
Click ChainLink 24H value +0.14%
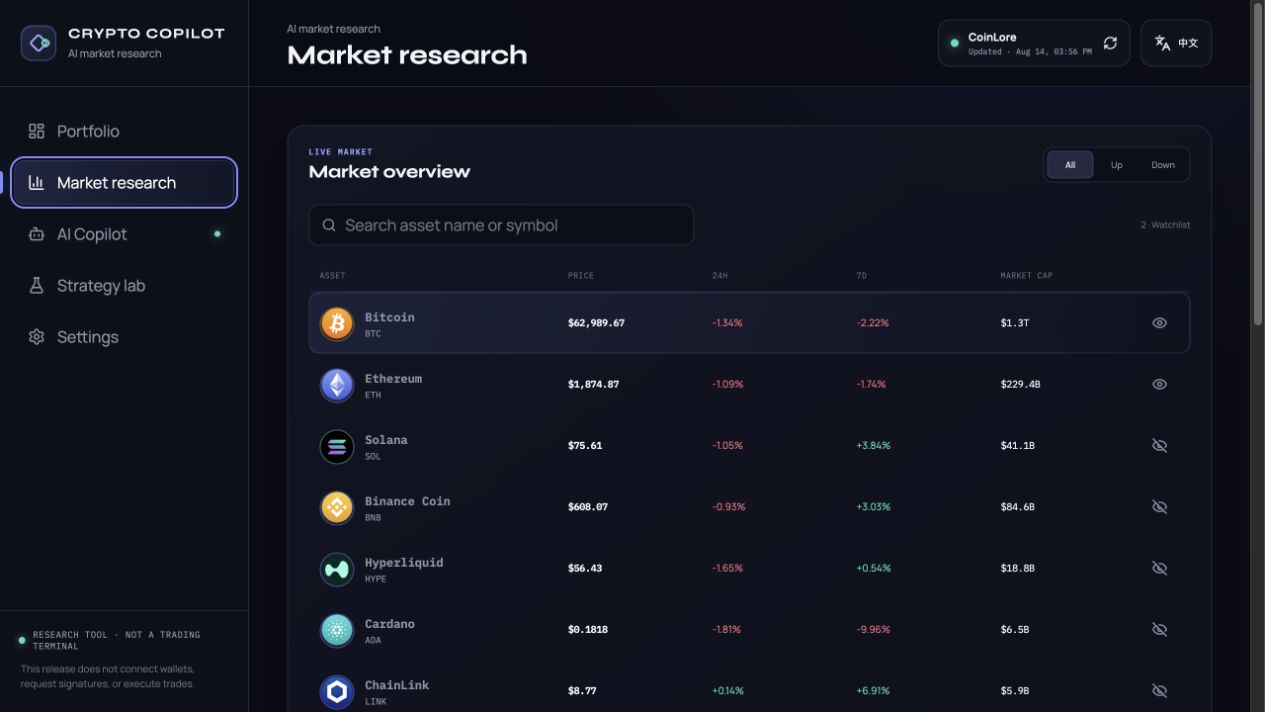(x=727, y=690)
